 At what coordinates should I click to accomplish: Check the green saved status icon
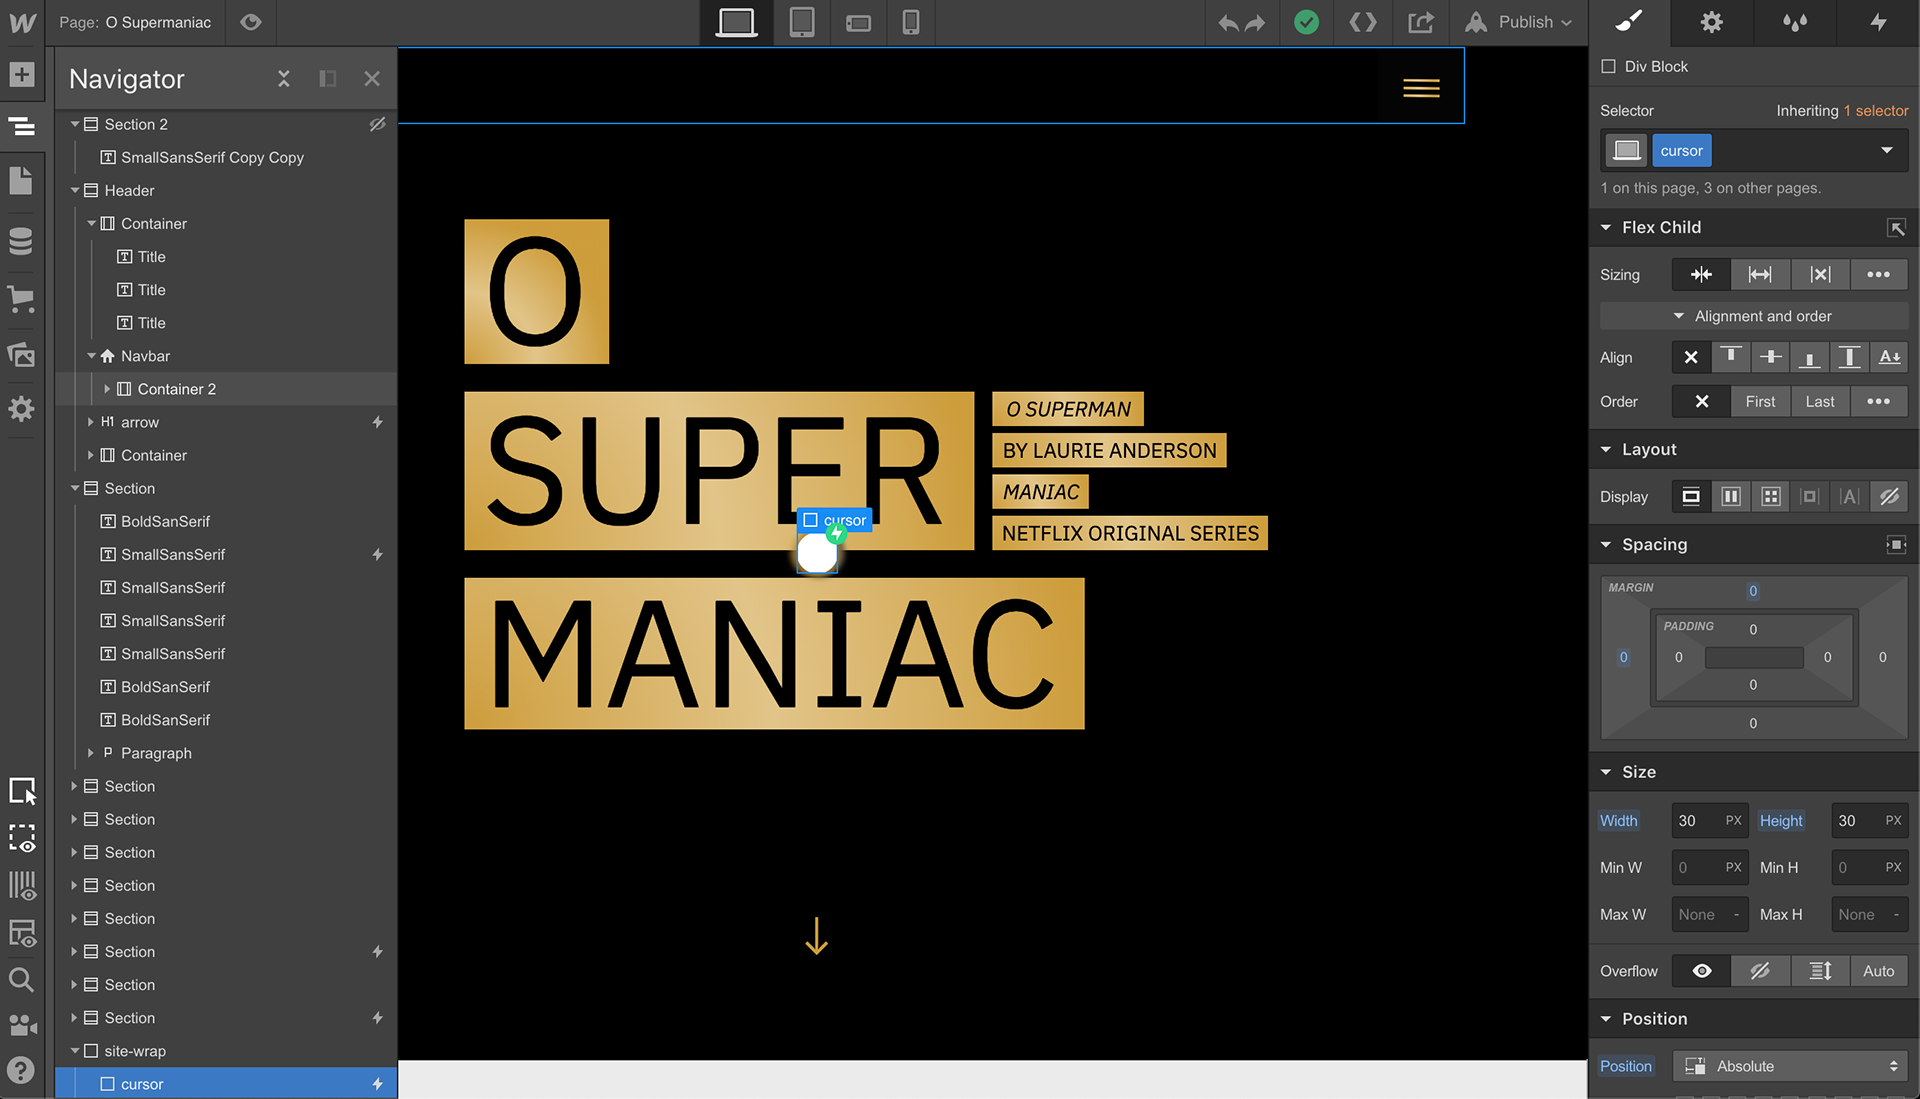(1306, 22)
